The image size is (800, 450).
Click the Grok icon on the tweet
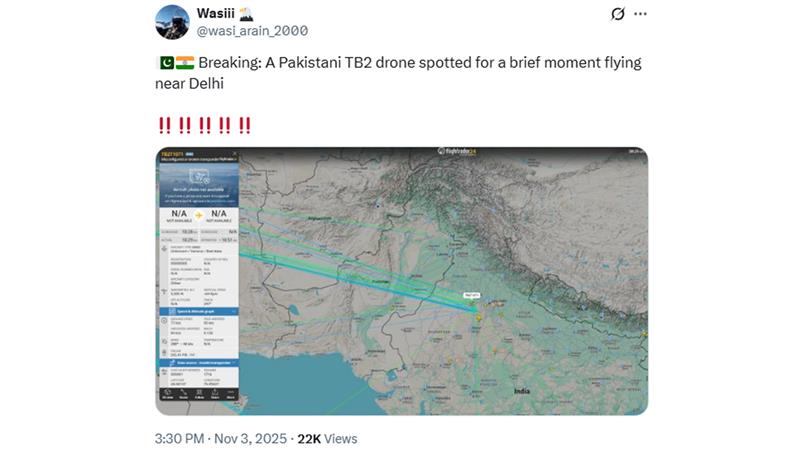point(618,16)
